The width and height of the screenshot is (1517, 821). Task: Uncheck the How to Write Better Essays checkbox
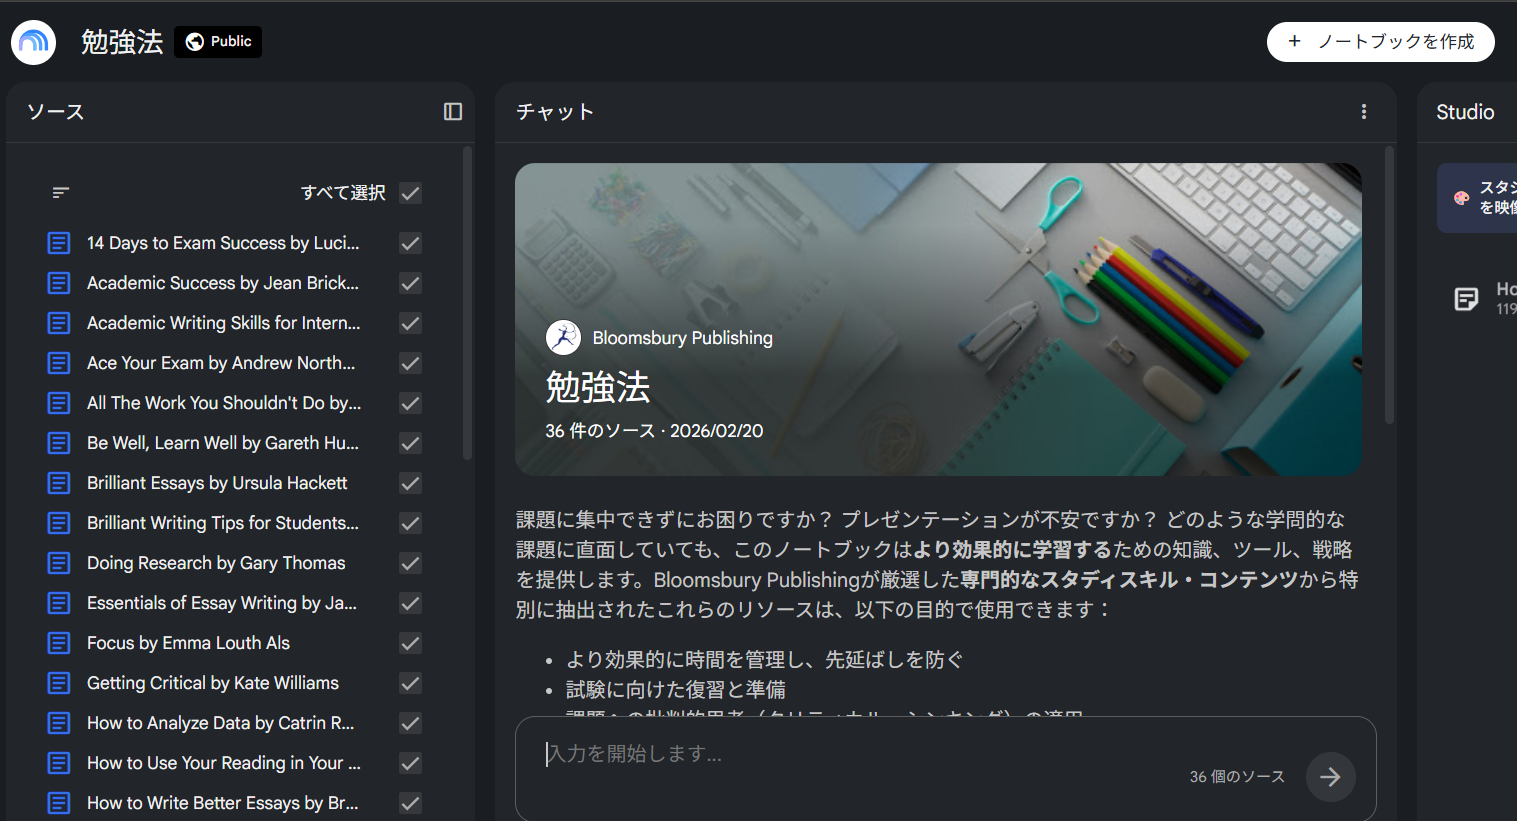tap(410, 803)
